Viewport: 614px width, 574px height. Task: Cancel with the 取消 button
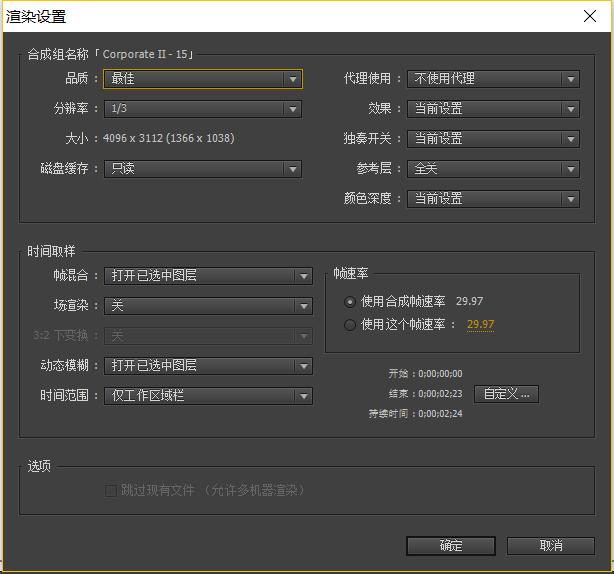[x=551, y=545]
